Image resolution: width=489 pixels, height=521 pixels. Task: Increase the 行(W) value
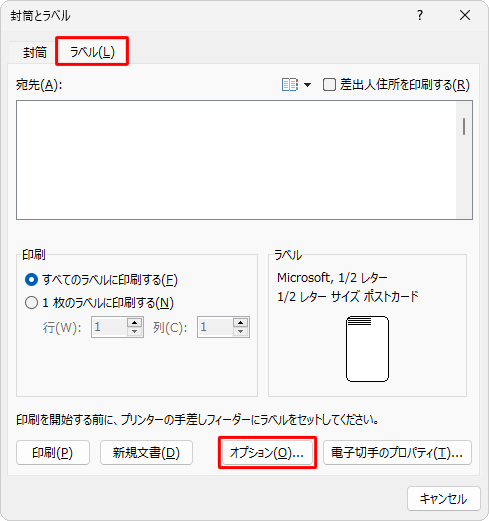(x=135, y=322)
